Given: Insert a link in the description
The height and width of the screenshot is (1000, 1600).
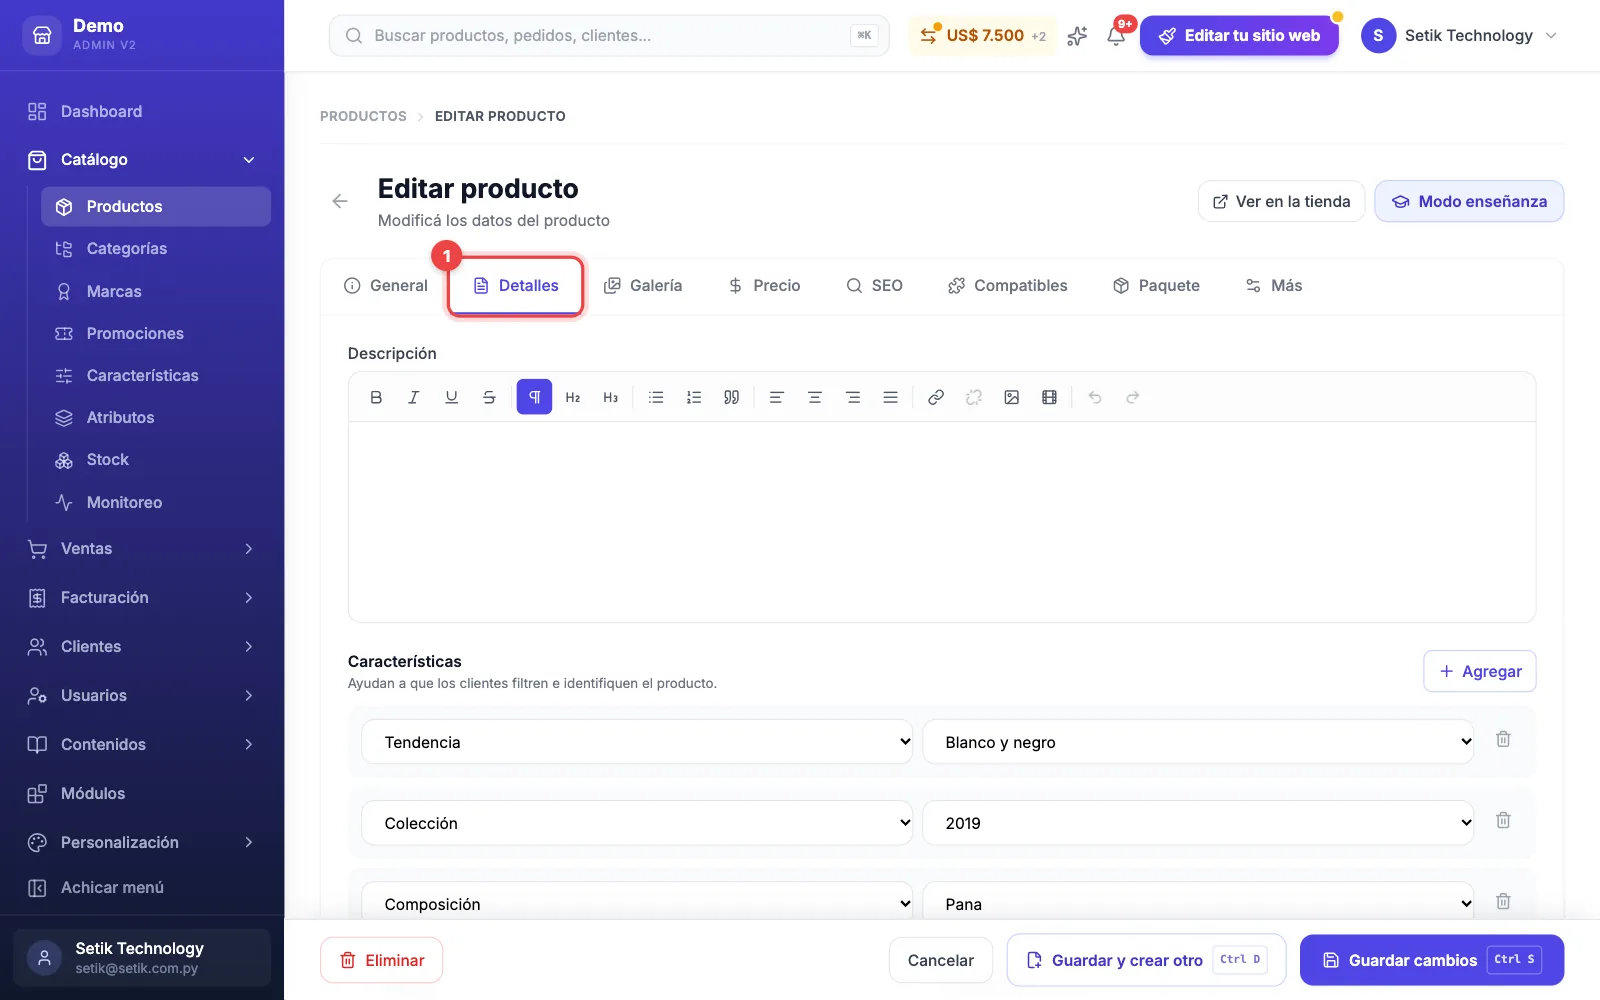Looking at the screenshot, I should (x=936, y=397).
